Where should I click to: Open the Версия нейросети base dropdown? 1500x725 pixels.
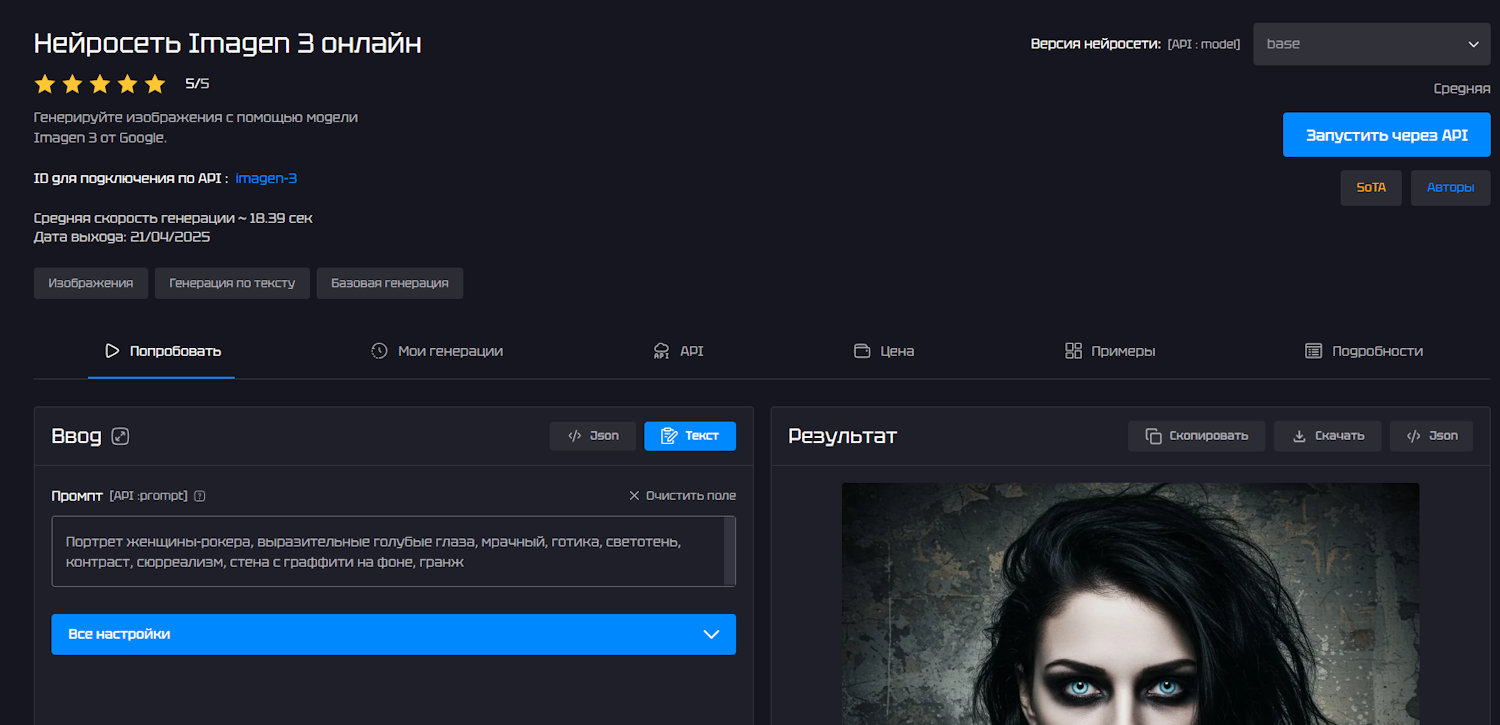(1371, 44)
